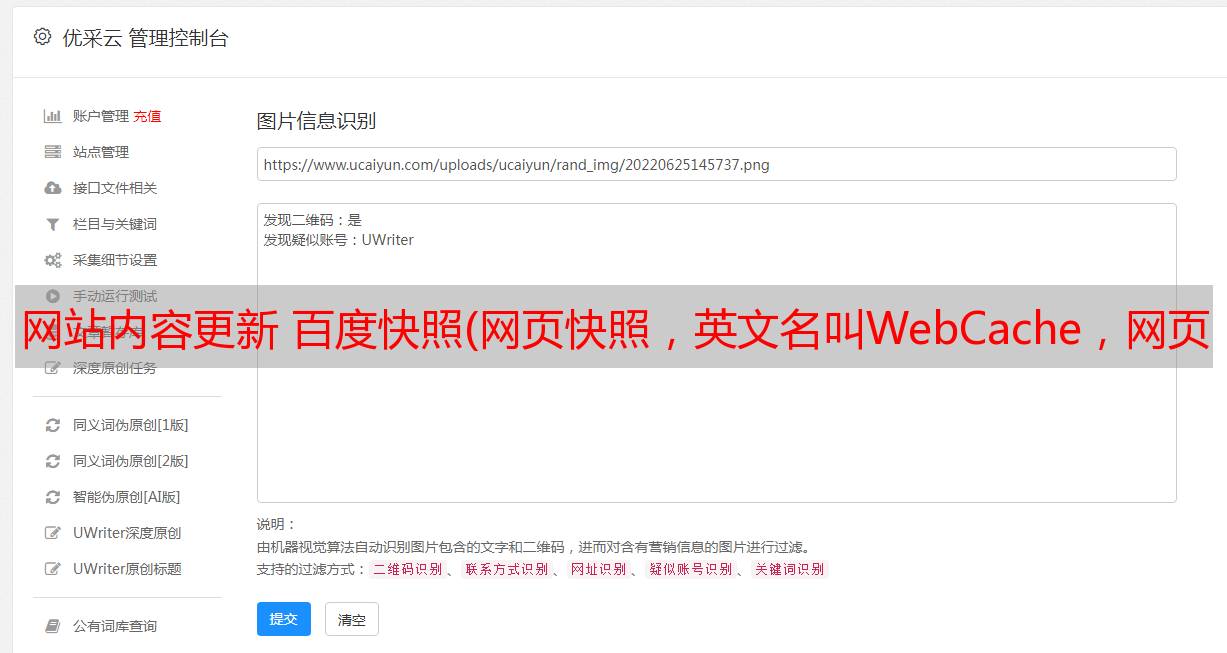Screen dimensions: 1227x653
Task: Click the 二维码识别 tag
Action: click(408, 569)
